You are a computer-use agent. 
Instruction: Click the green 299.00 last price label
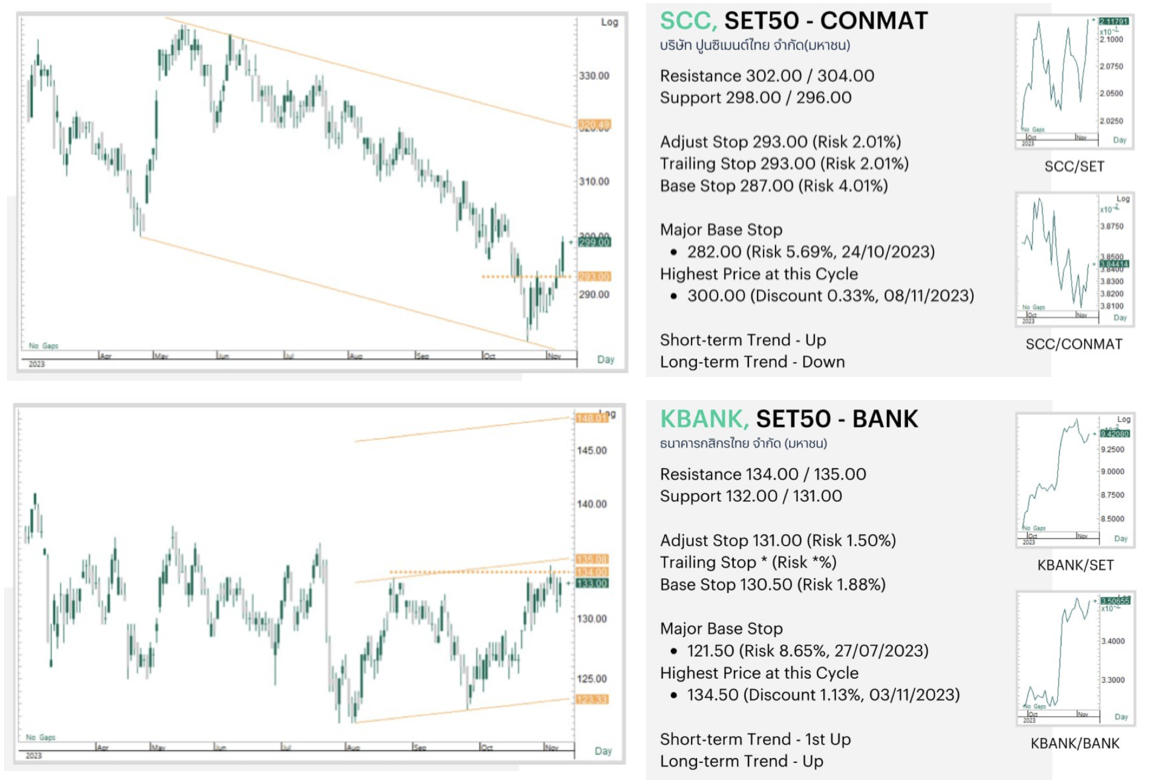coord(594,242)
